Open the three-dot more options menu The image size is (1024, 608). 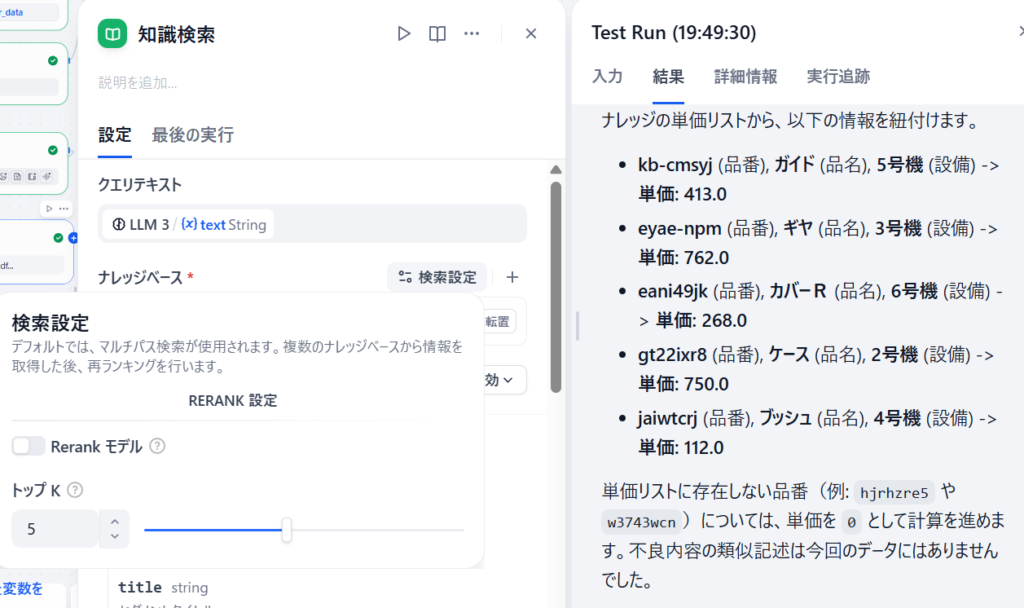coord(472,34)
